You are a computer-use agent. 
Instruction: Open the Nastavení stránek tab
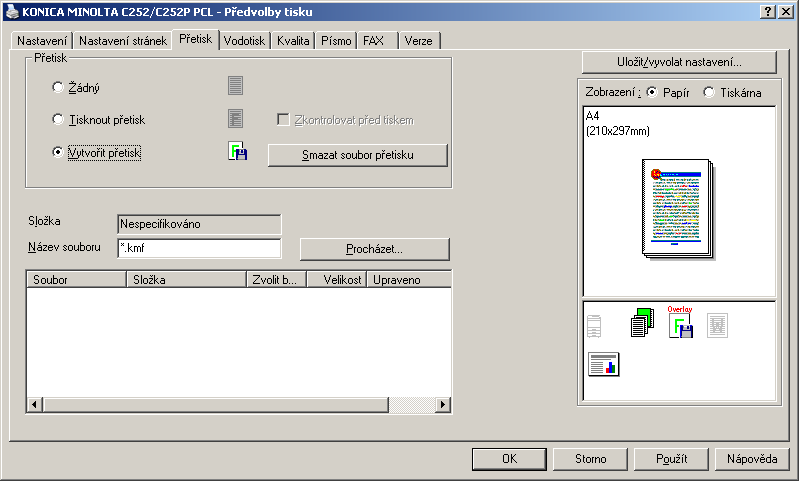(x=123, y=41)
